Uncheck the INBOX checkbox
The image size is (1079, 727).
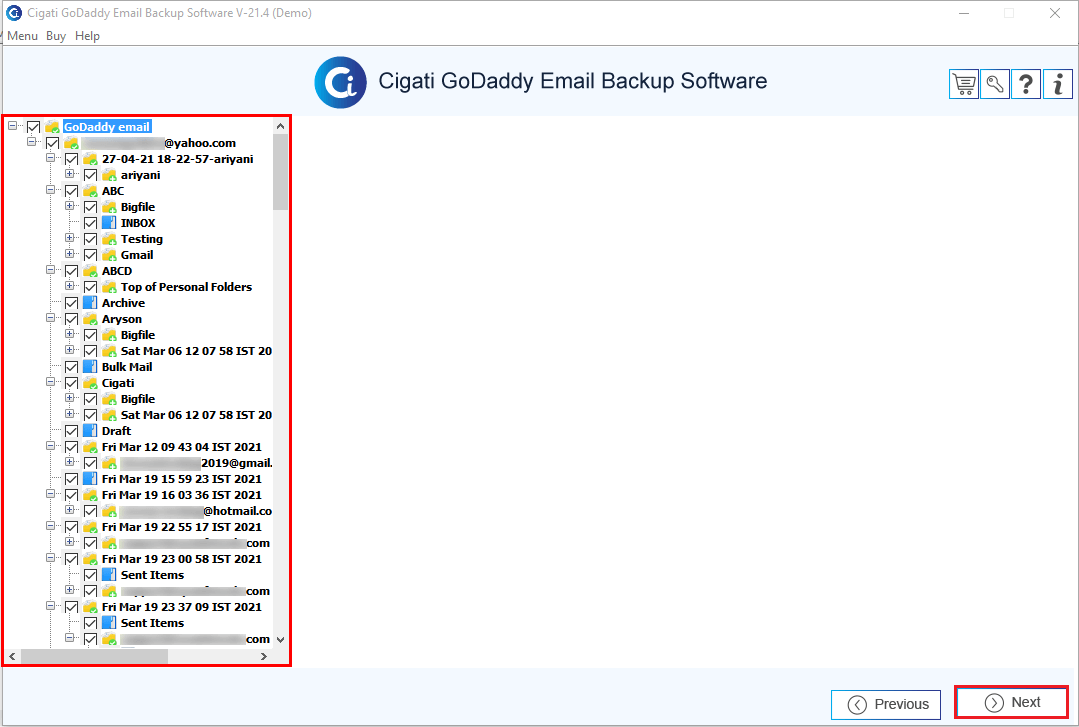click(x=90, y=223)
